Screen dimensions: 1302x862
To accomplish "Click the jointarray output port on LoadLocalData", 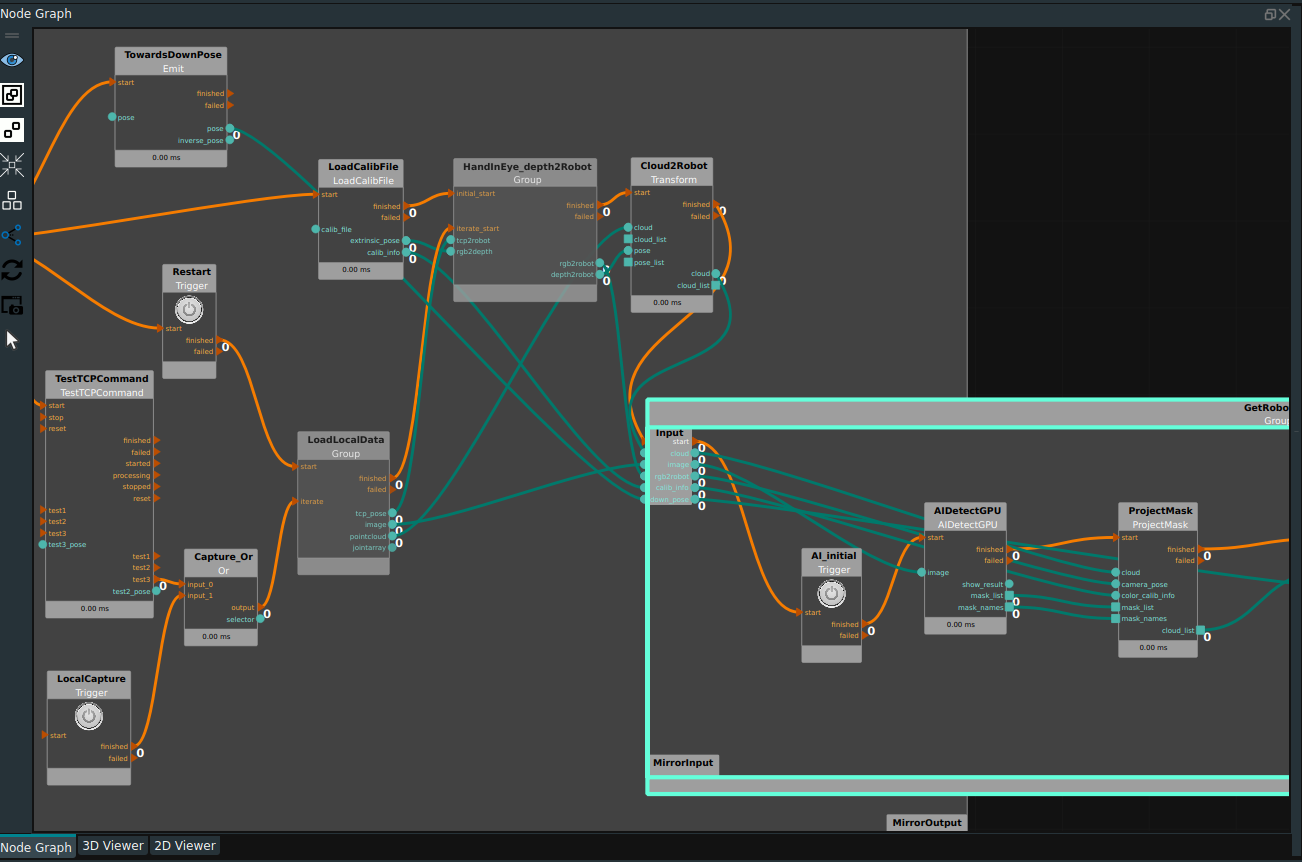I will pyautogui.click(x=393, y=548).
